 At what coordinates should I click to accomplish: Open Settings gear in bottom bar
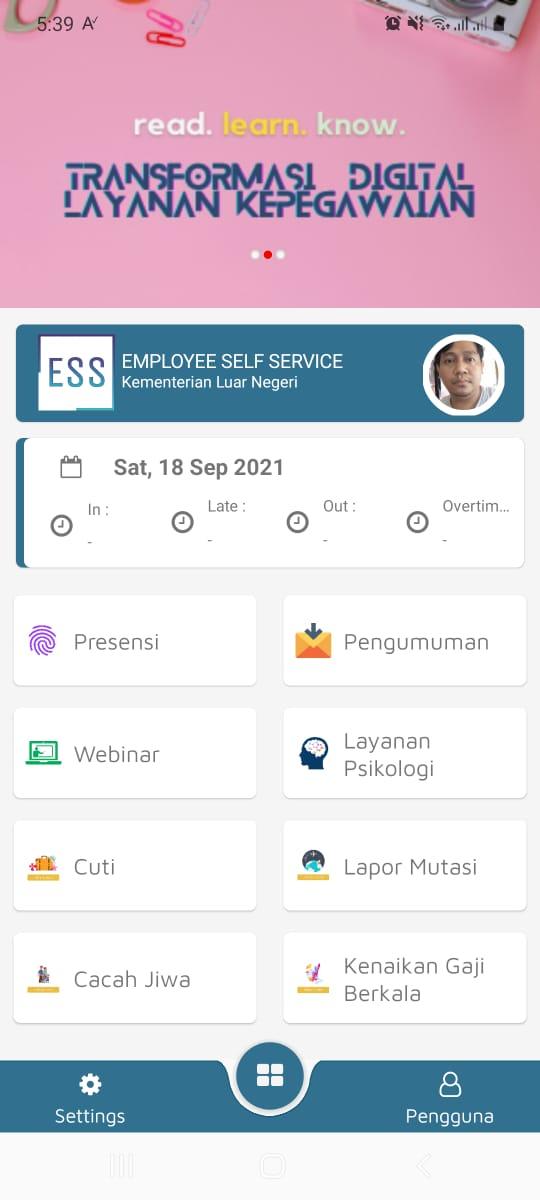[90, 1084]
